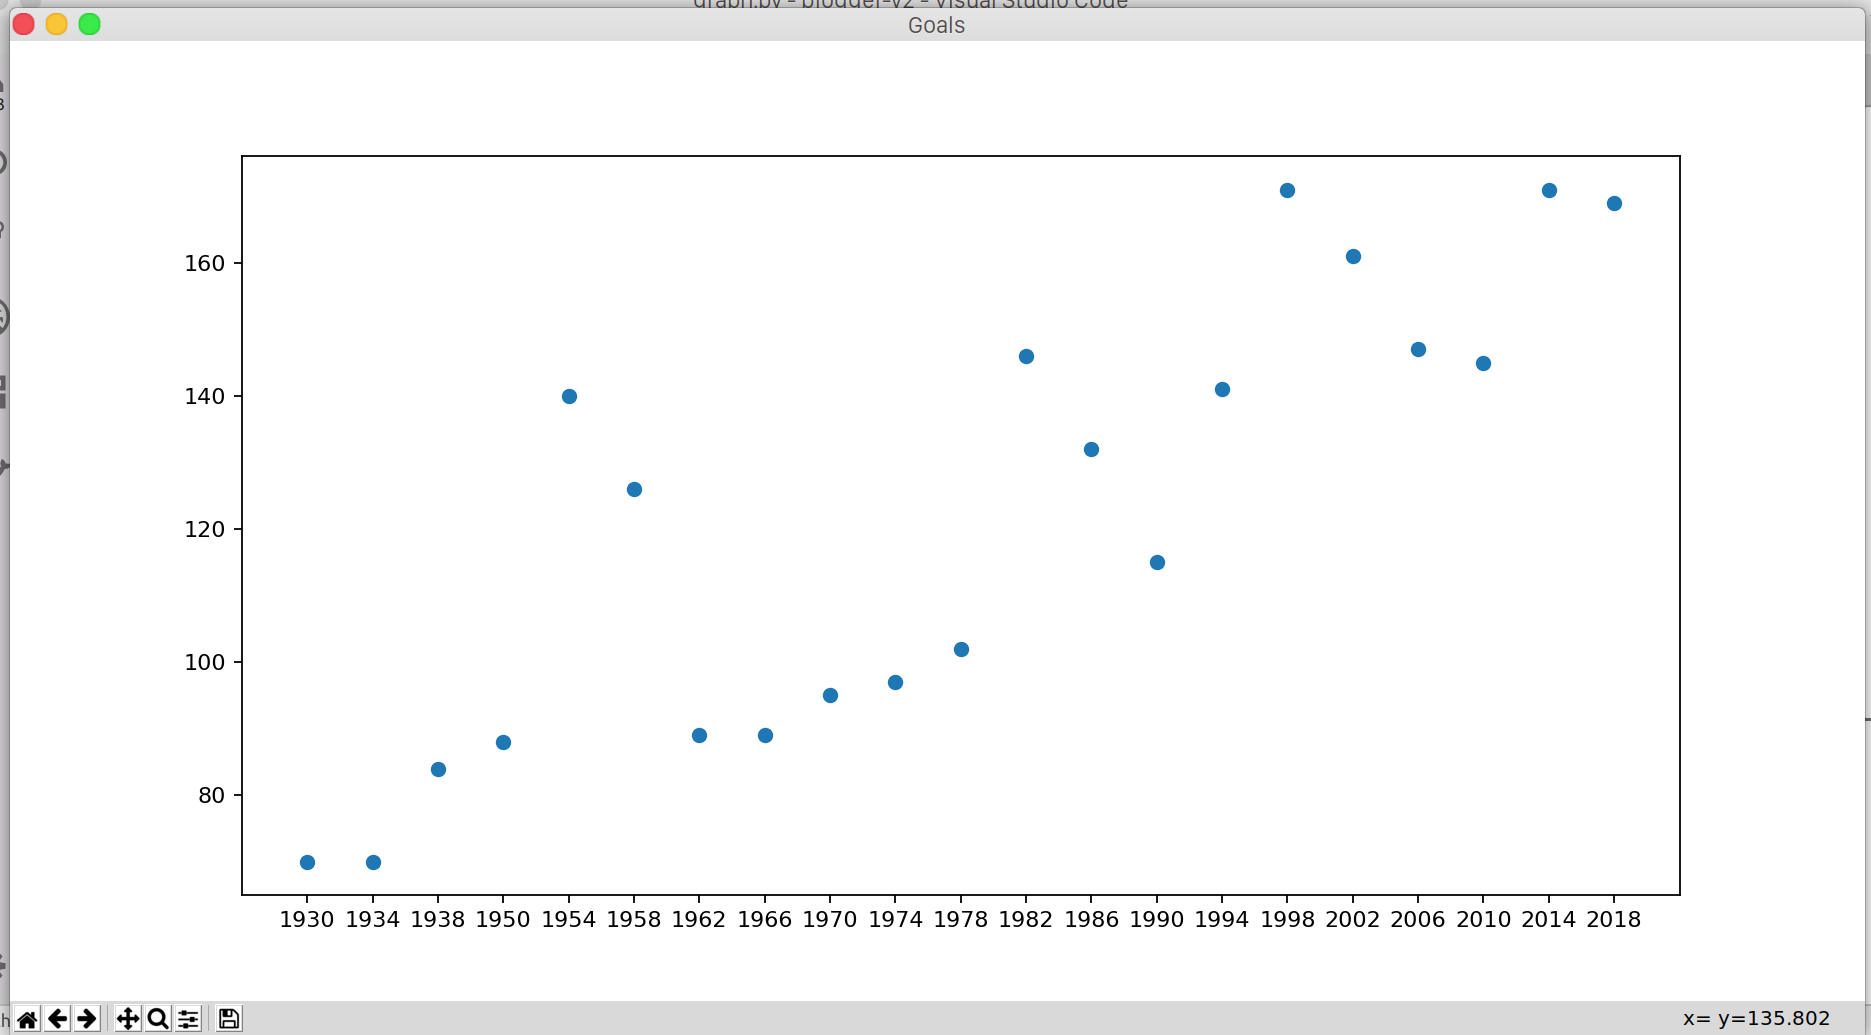This screenshot has height=1035, width=1871.
Task: Click the Goals window title bar
Action: (934, 25)
